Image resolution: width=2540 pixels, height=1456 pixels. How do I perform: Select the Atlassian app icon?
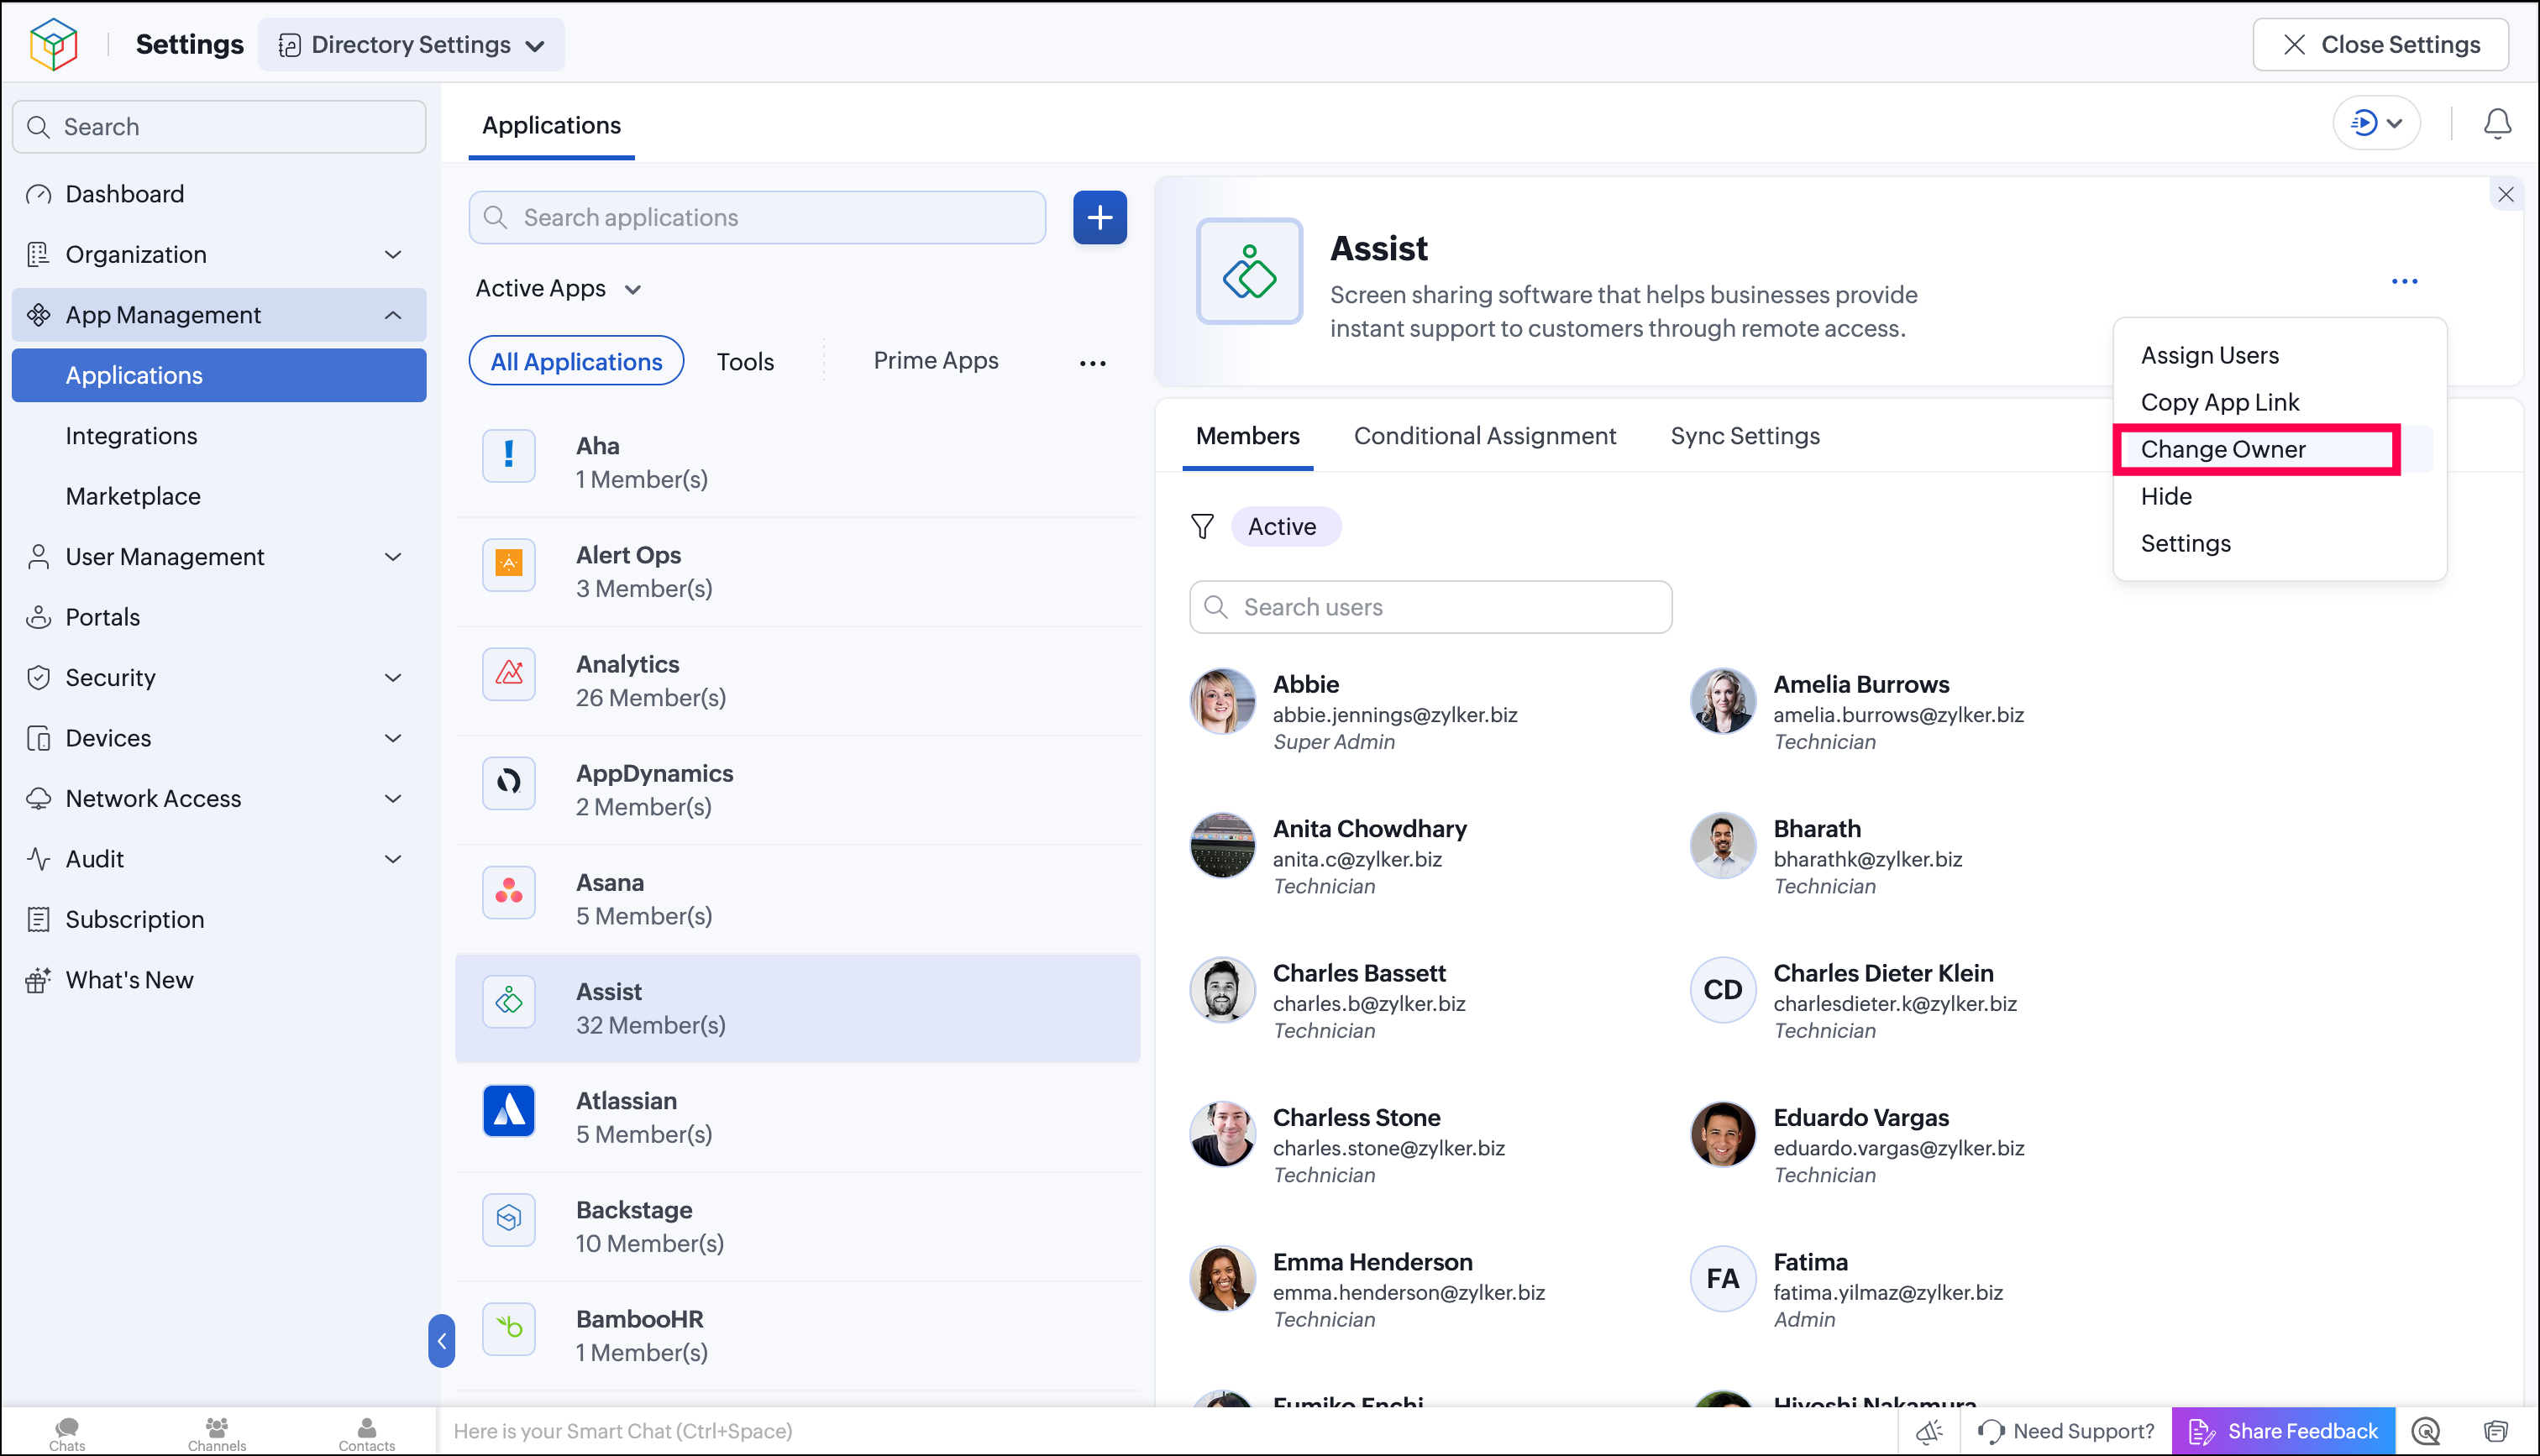[x=509, y=1110]
